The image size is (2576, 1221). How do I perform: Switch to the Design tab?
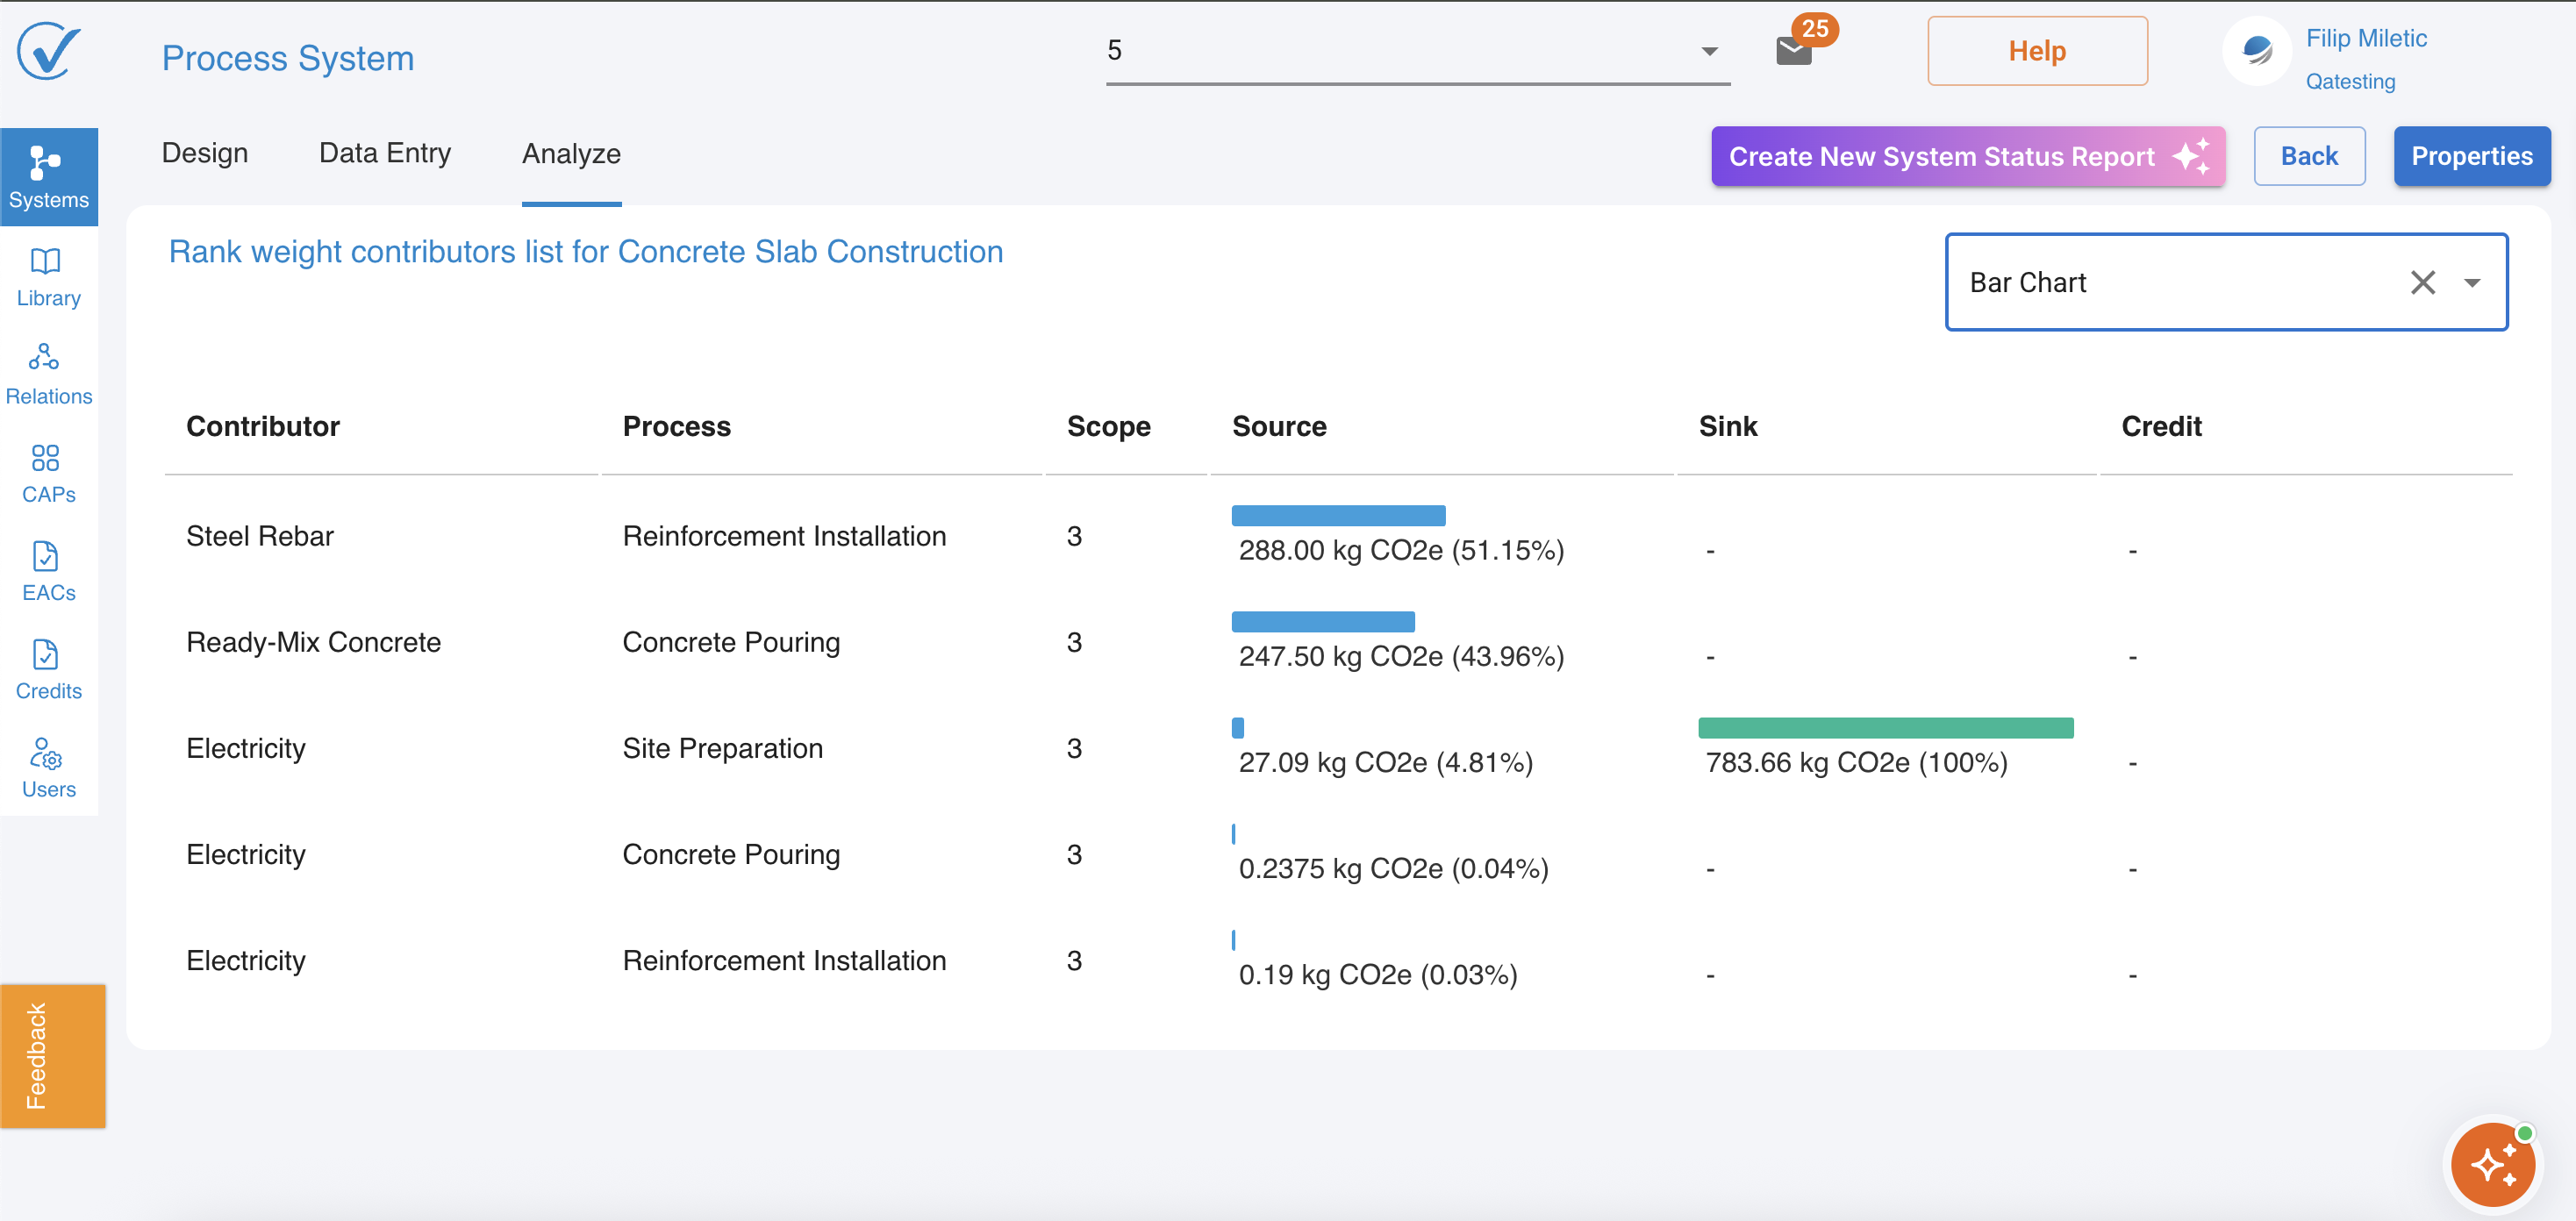point(204,153)
